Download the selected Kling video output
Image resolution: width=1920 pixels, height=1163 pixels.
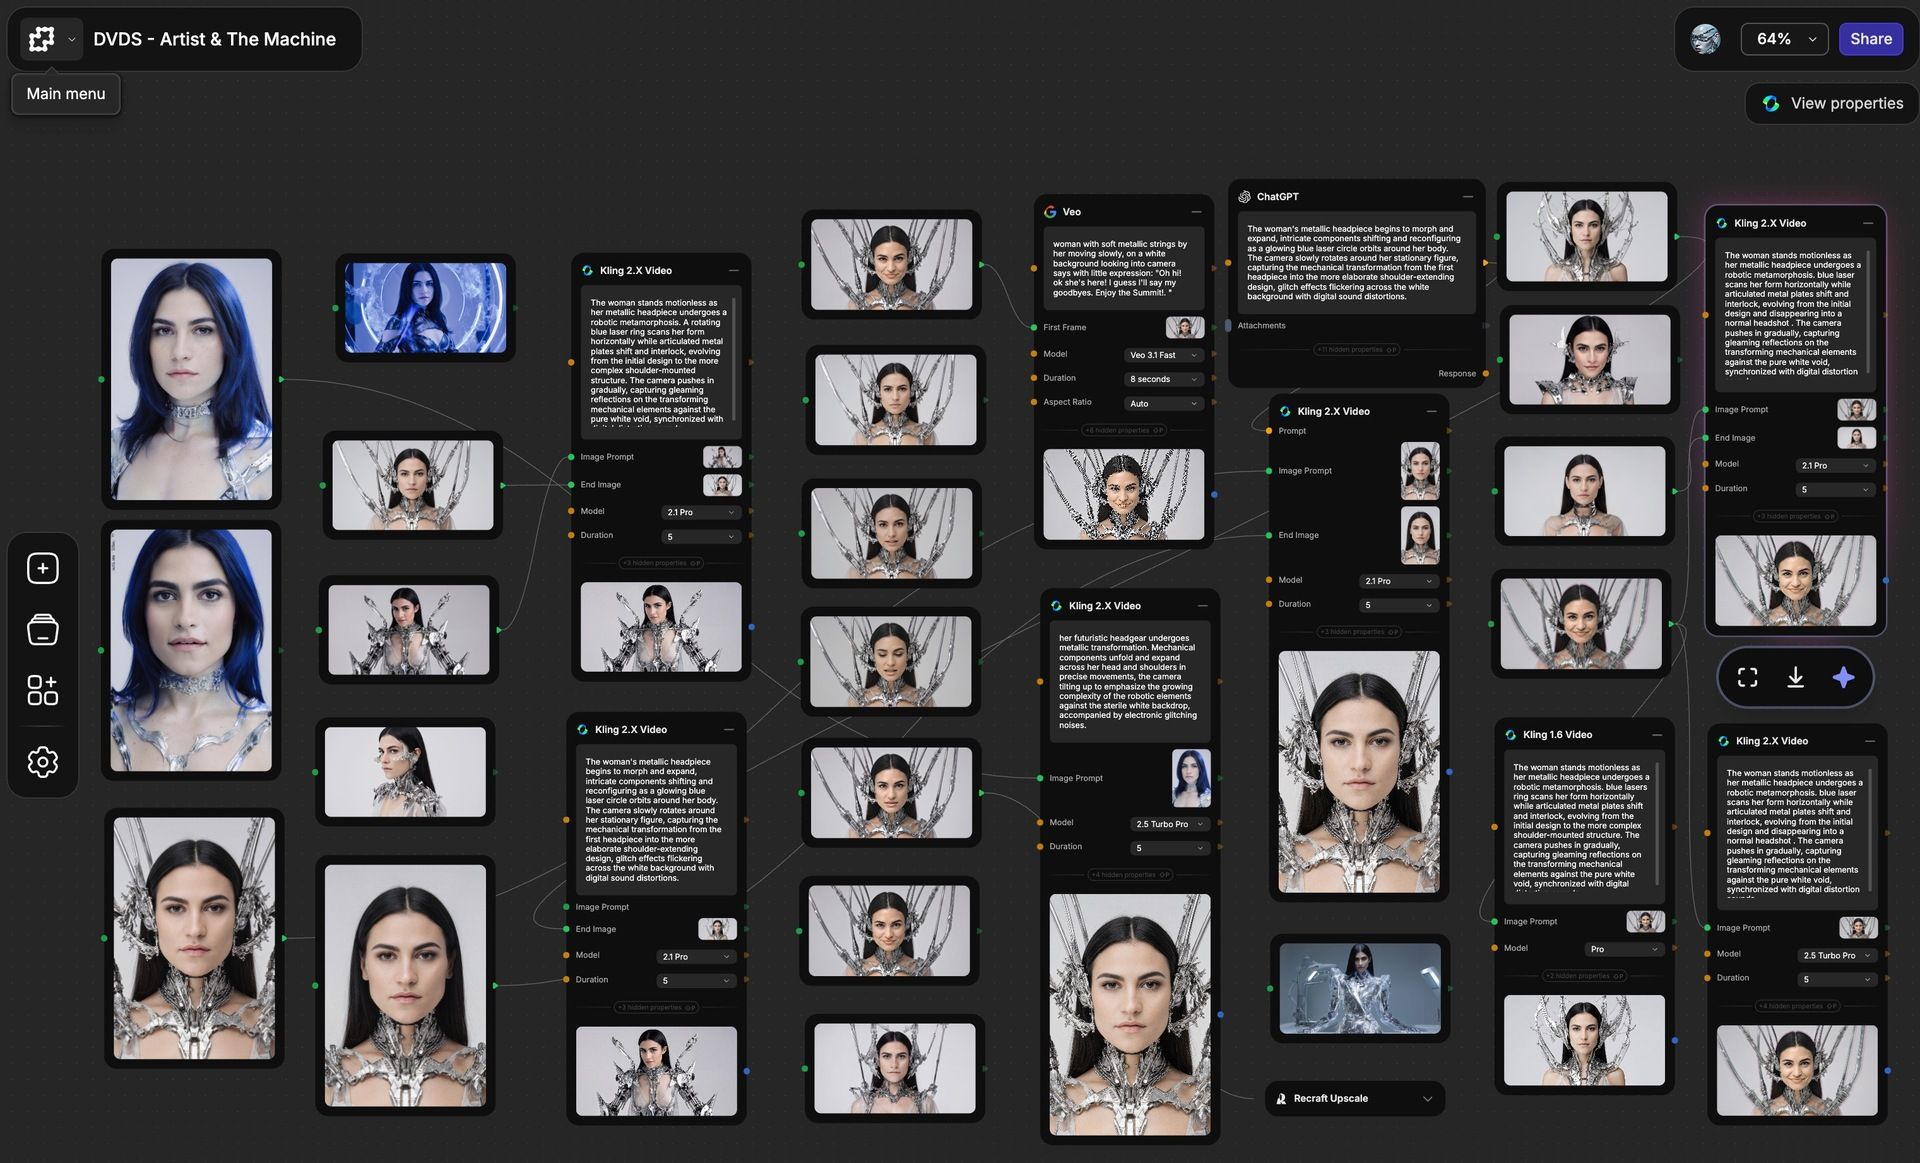(x=1795, y=678)
